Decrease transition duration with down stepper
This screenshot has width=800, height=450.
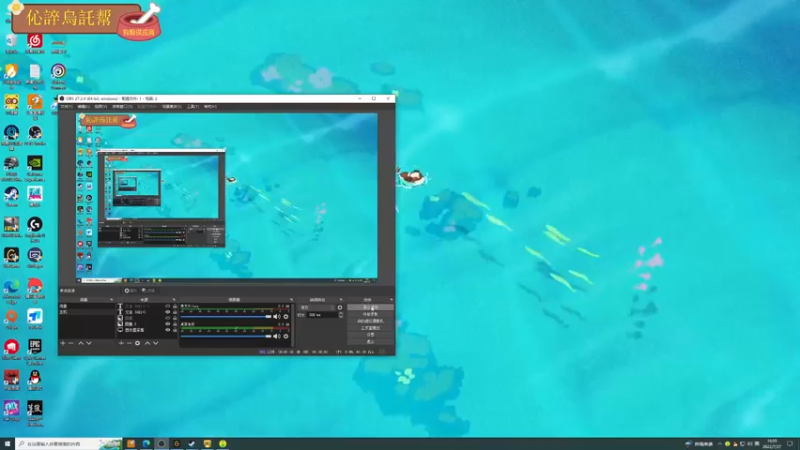tap(341, 316)
